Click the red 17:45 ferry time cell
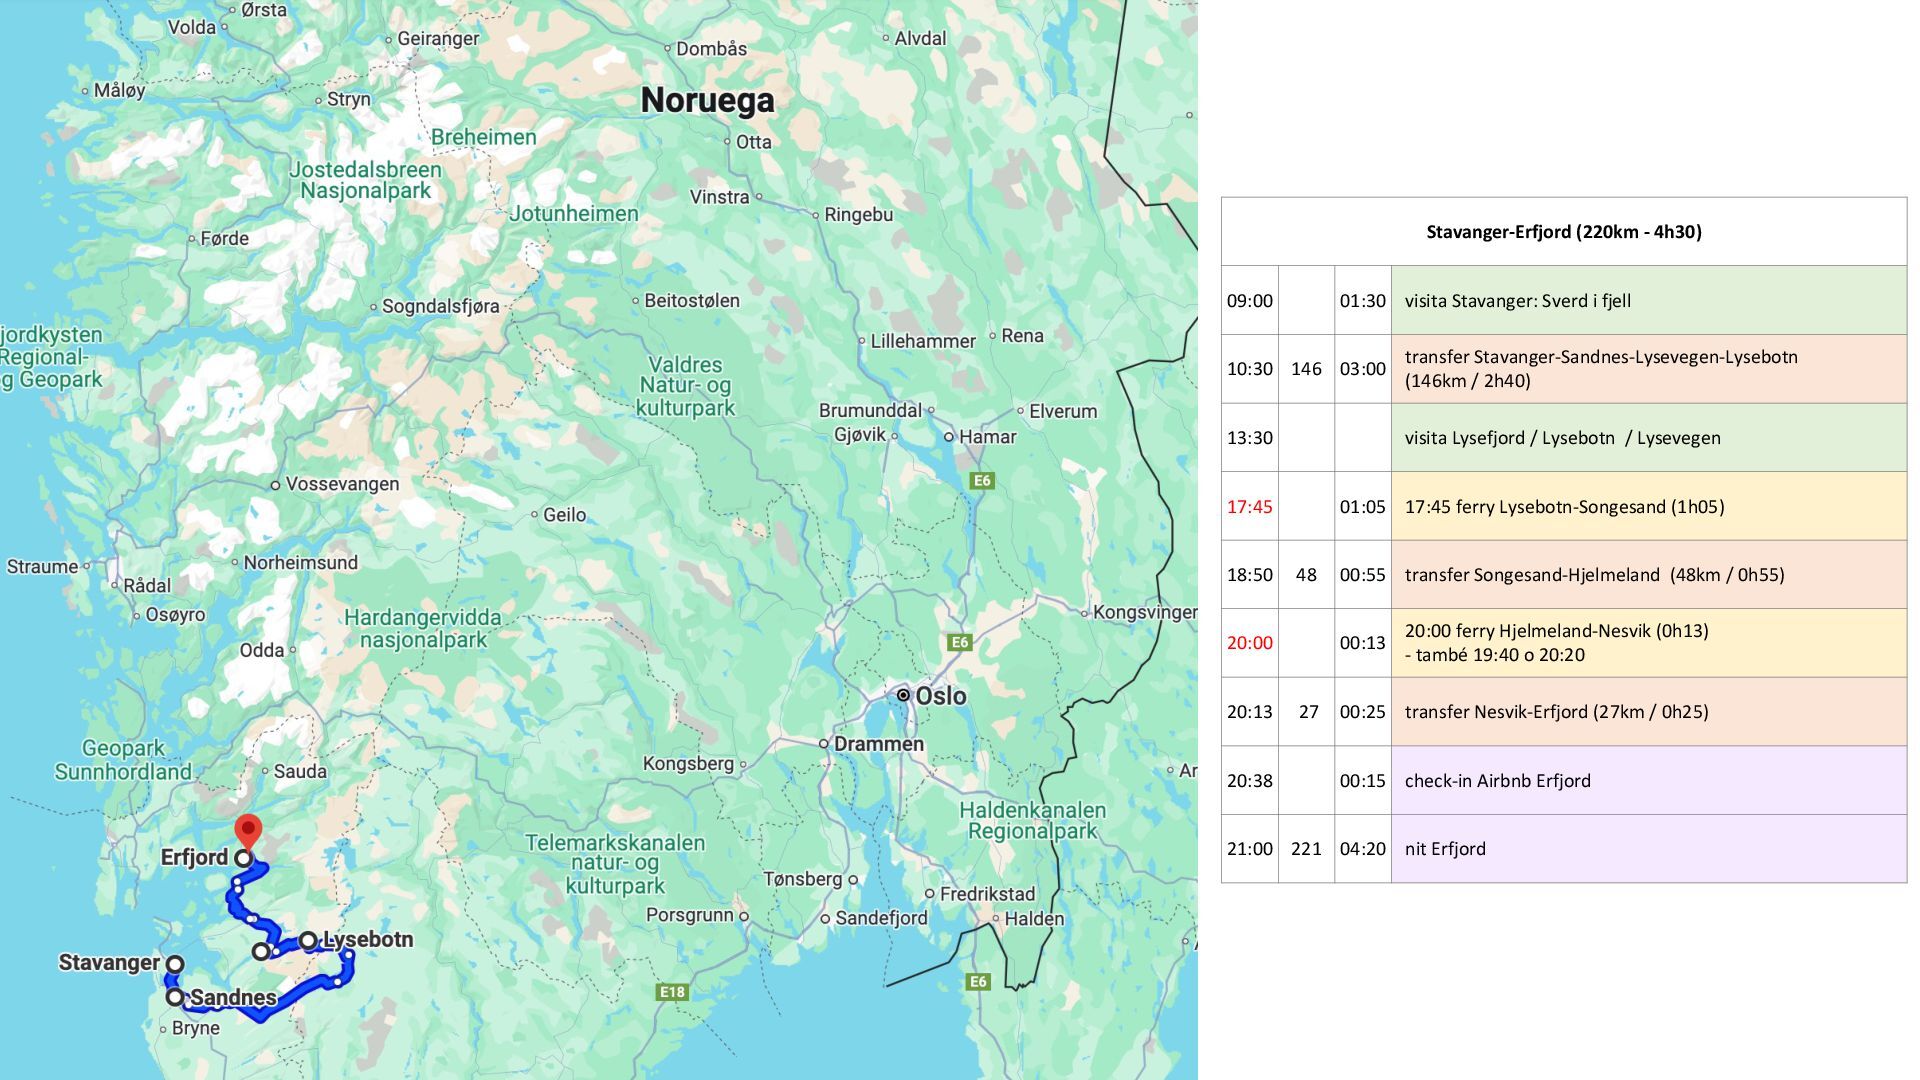 (x=1249, y=507)
